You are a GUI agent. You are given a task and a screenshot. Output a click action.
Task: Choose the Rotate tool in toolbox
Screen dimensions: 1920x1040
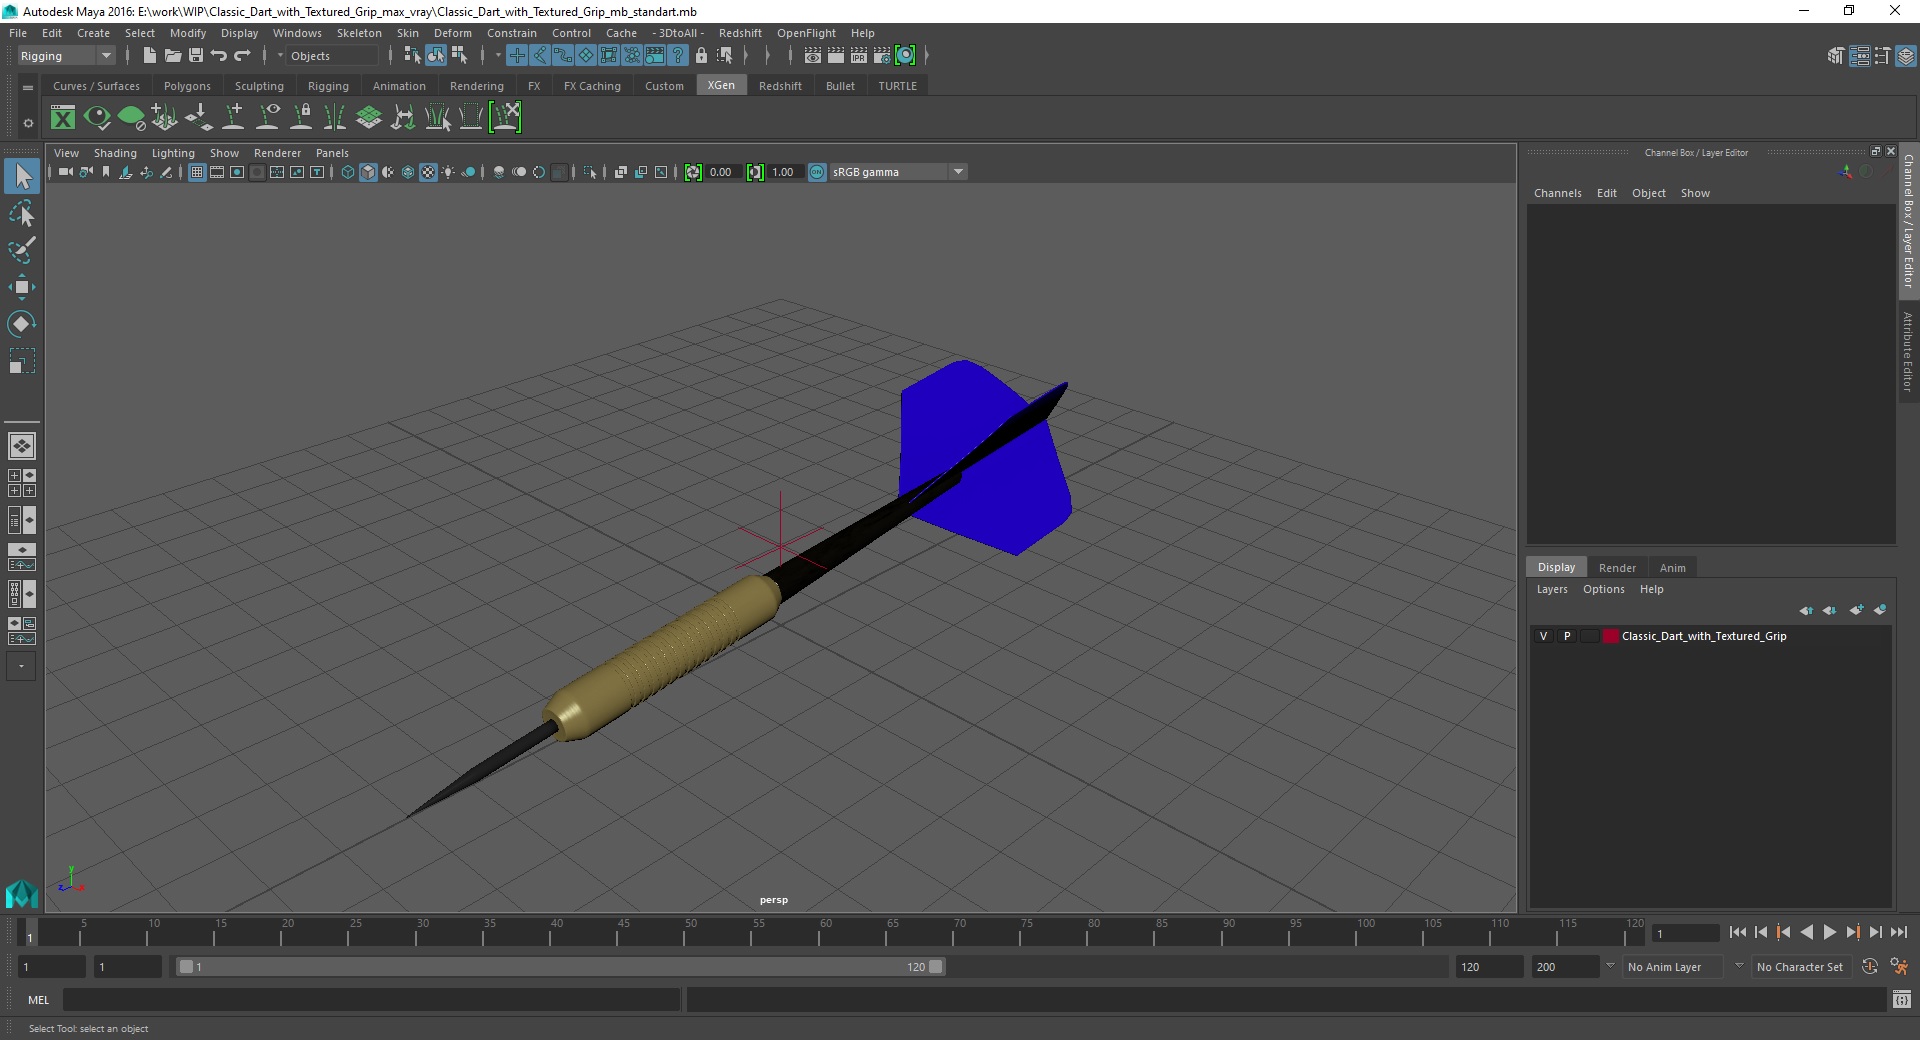click(22, 324)
